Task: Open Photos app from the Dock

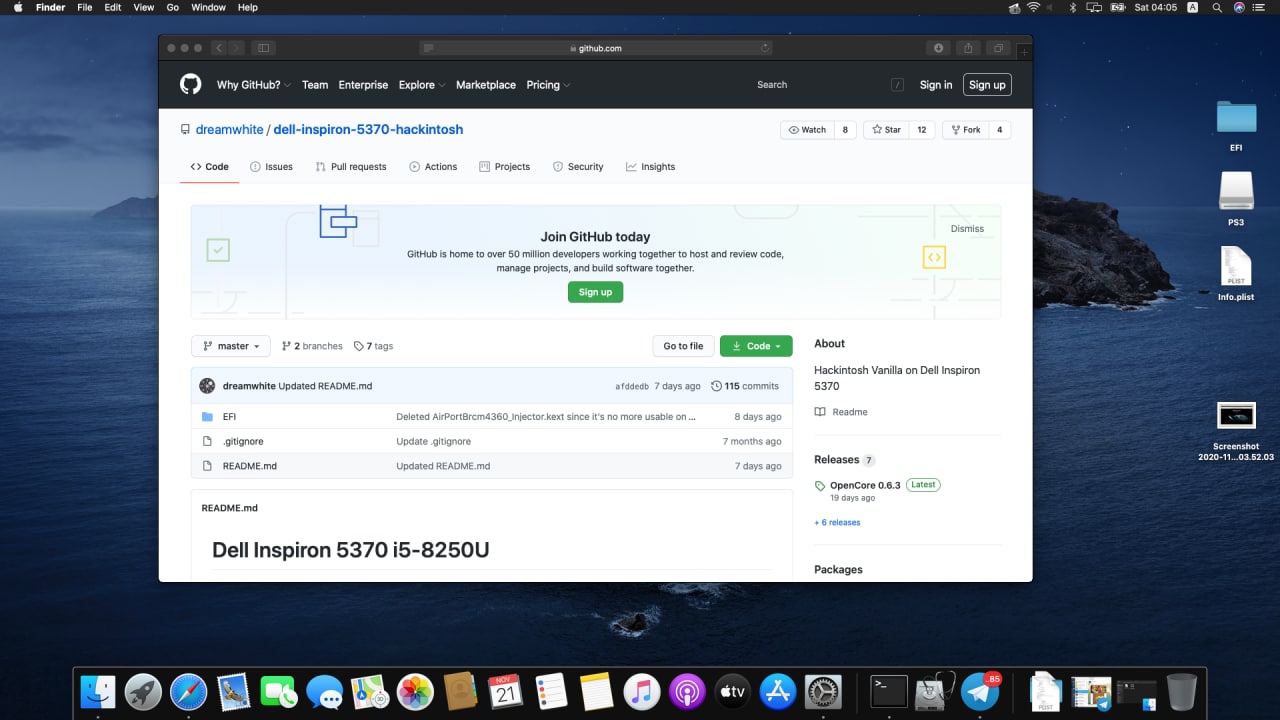Action: click(x=415, y=691)
